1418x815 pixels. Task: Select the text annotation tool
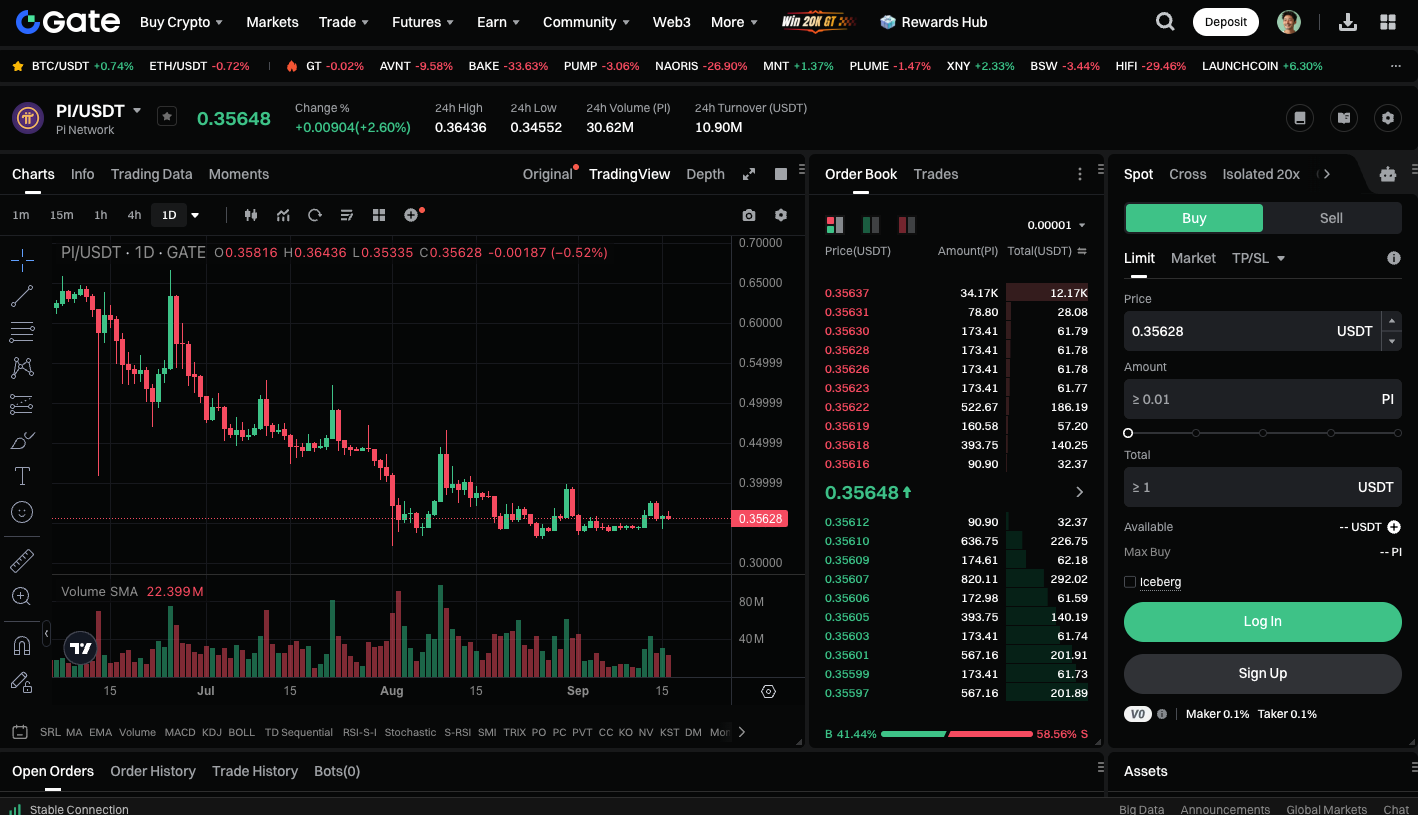click(22, 476)
